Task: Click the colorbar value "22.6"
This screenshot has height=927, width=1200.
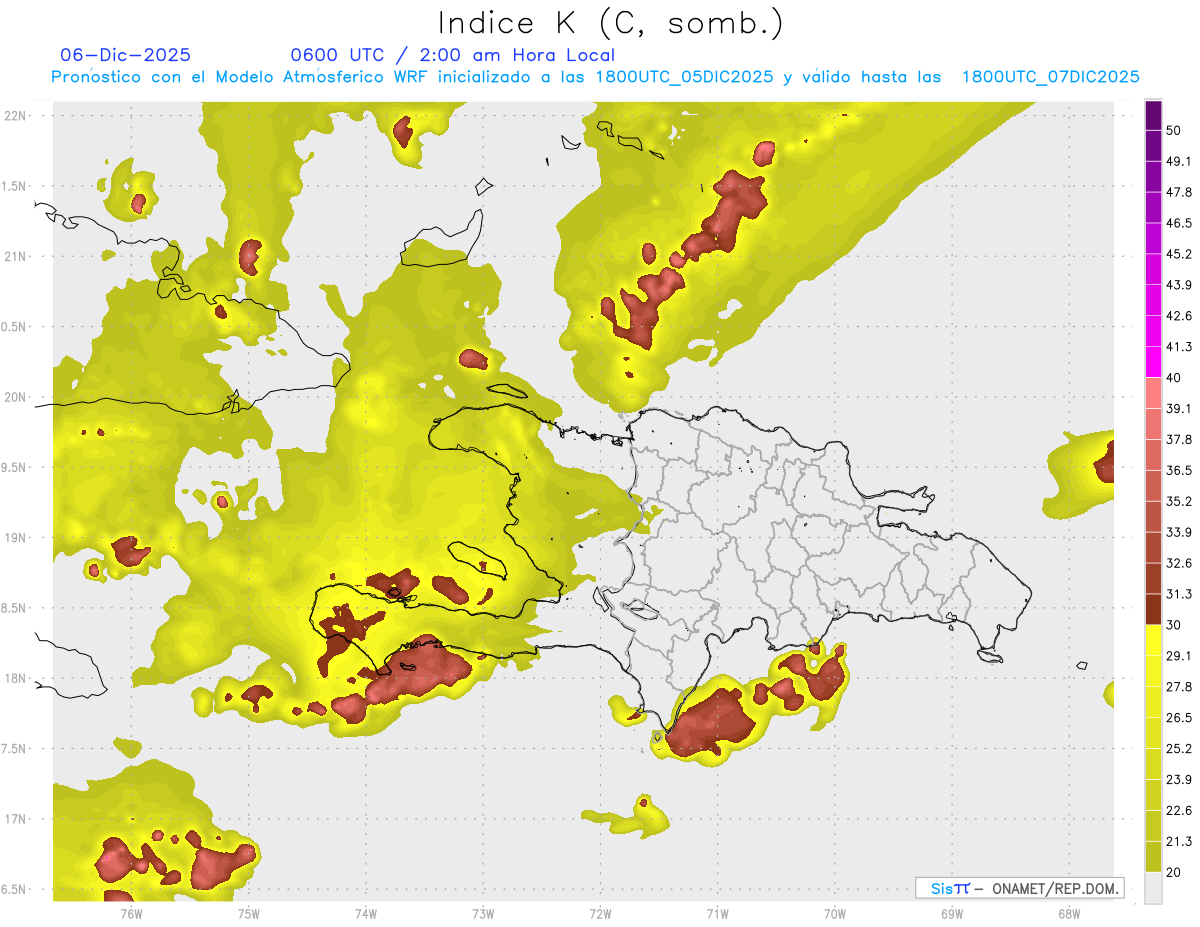Action: 1178,811
